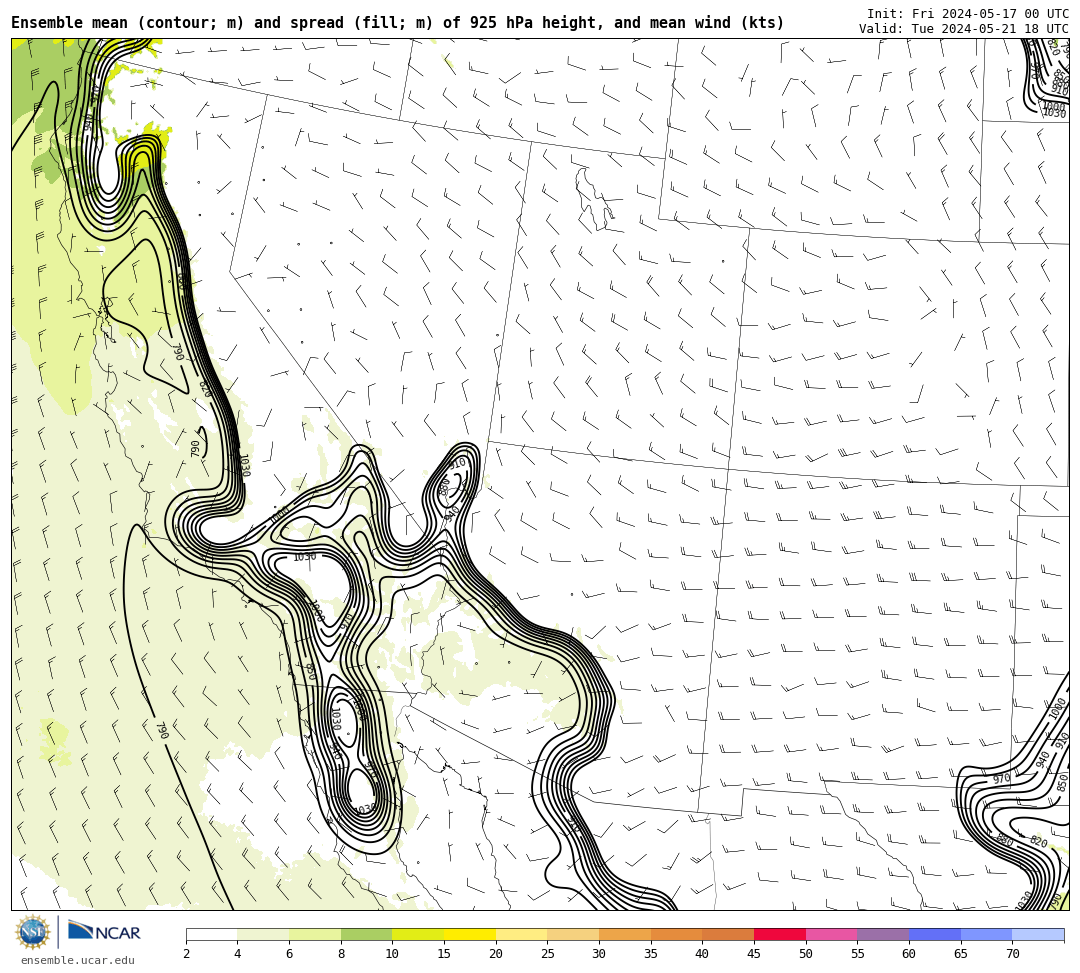Click the 790 contour label offshore at lower left

tap(162, 731)
